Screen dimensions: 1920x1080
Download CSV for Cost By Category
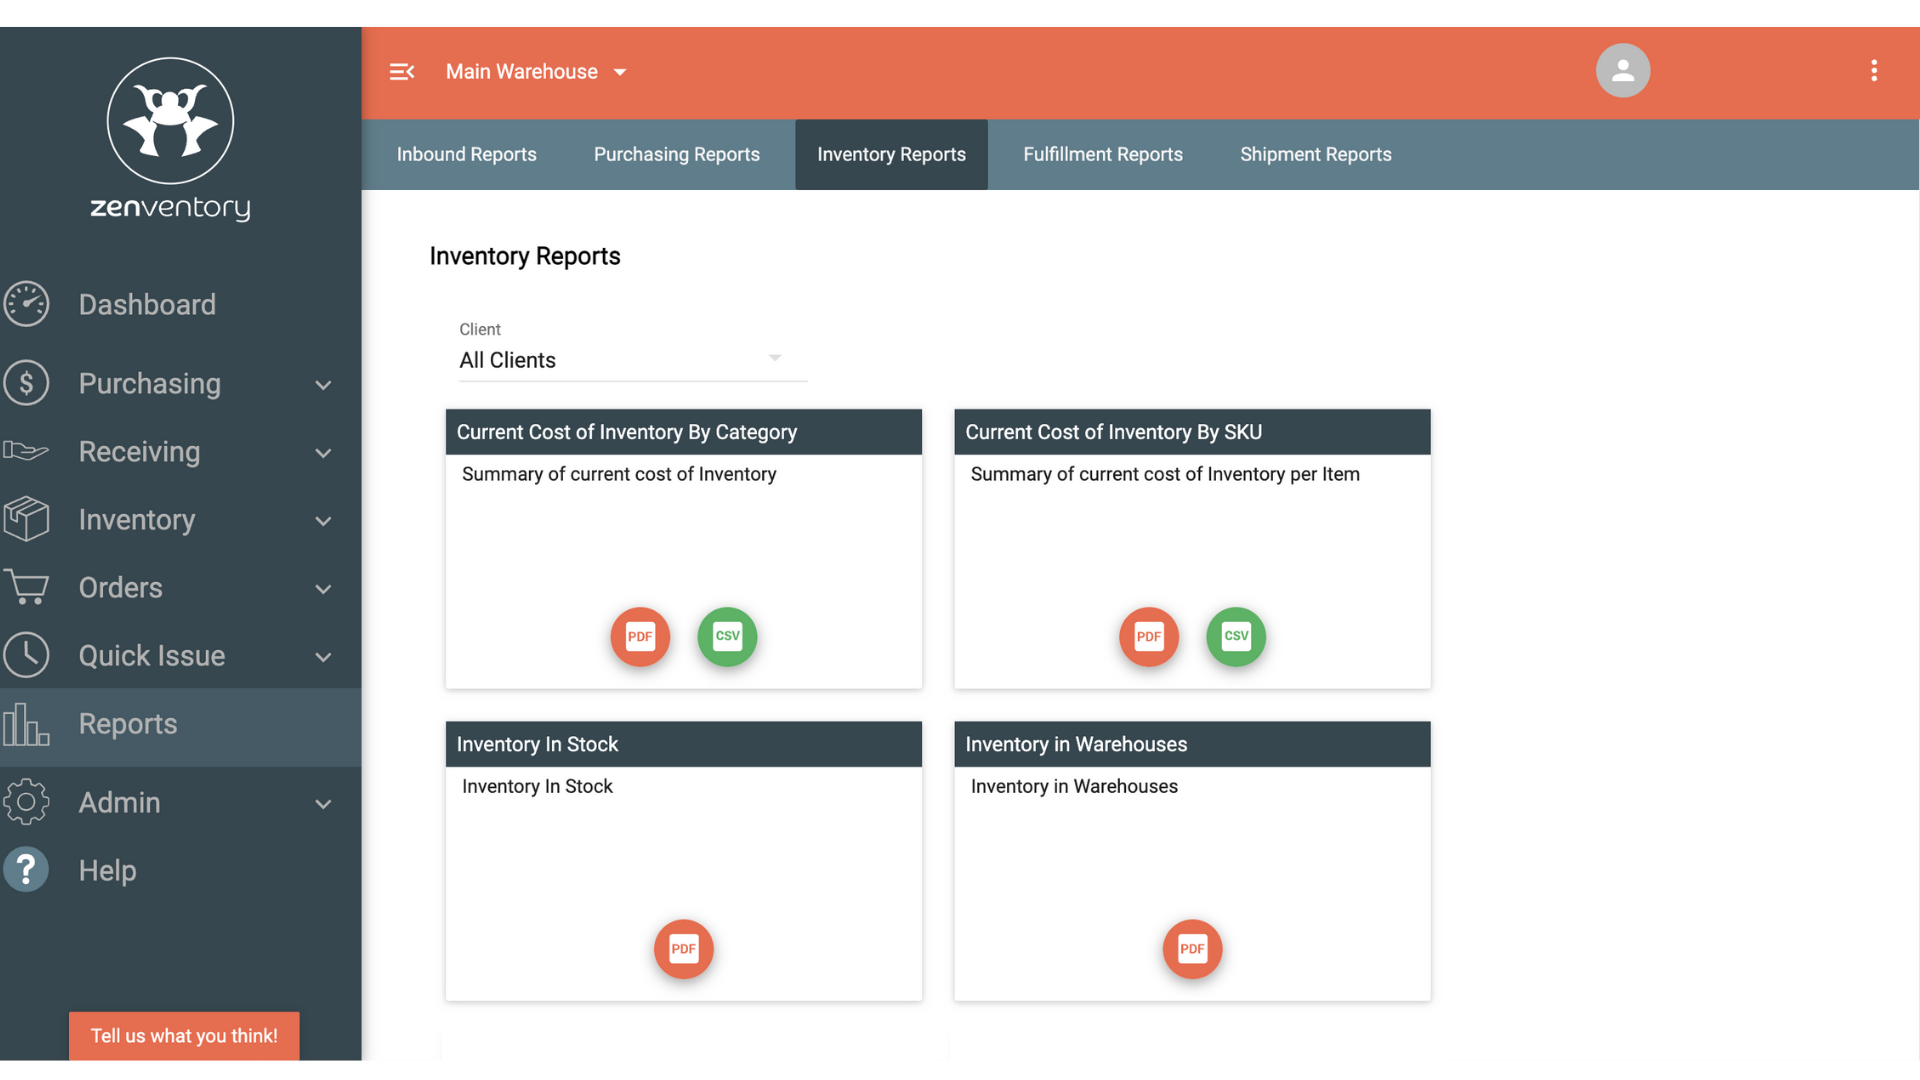click(x=727, y=636)
